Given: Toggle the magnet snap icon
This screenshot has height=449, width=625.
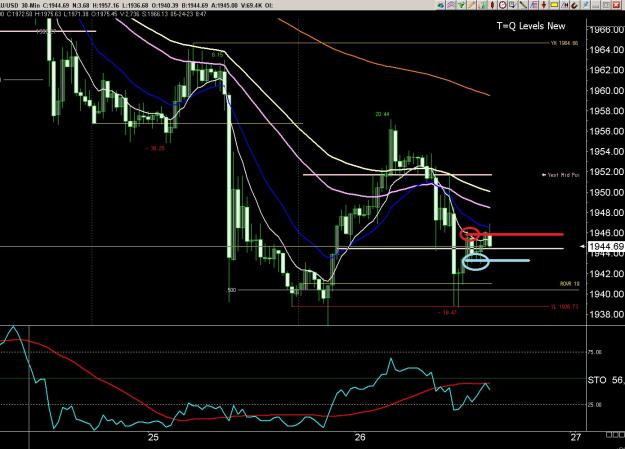Looking at the screenshot, I should [574, 5].
